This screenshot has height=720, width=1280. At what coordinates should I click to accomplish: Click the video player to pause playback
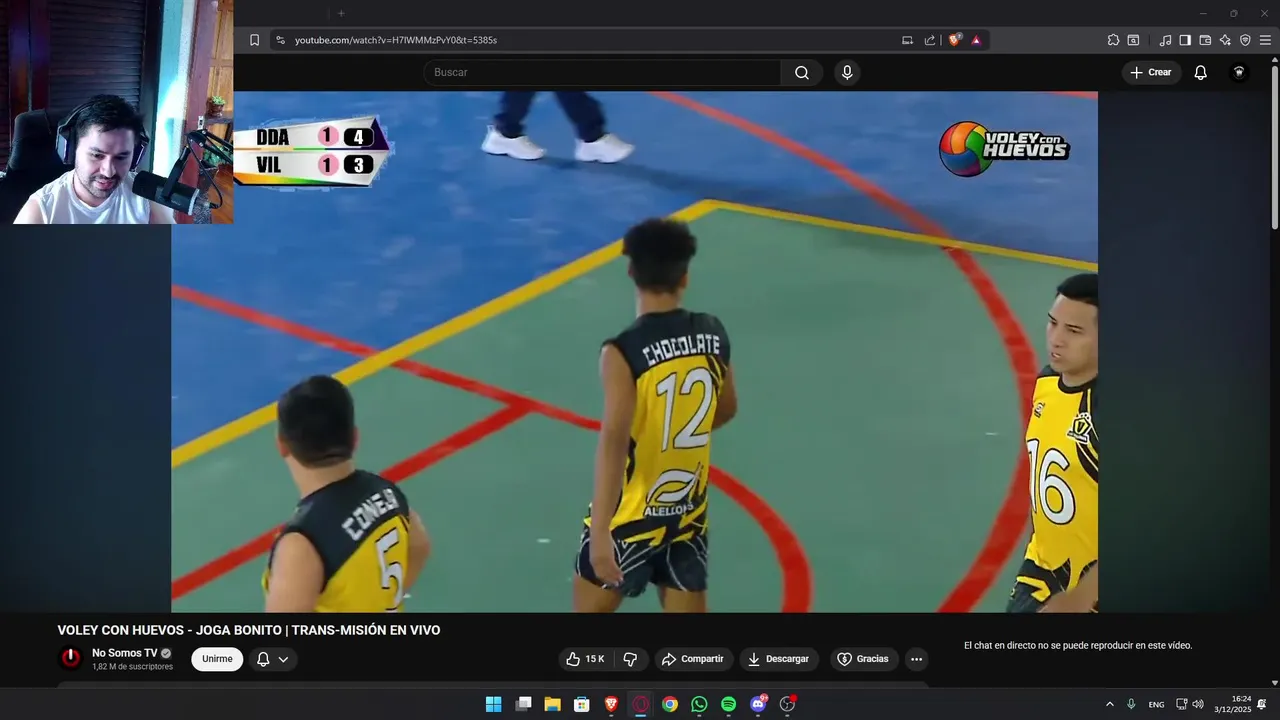point(634,351)
